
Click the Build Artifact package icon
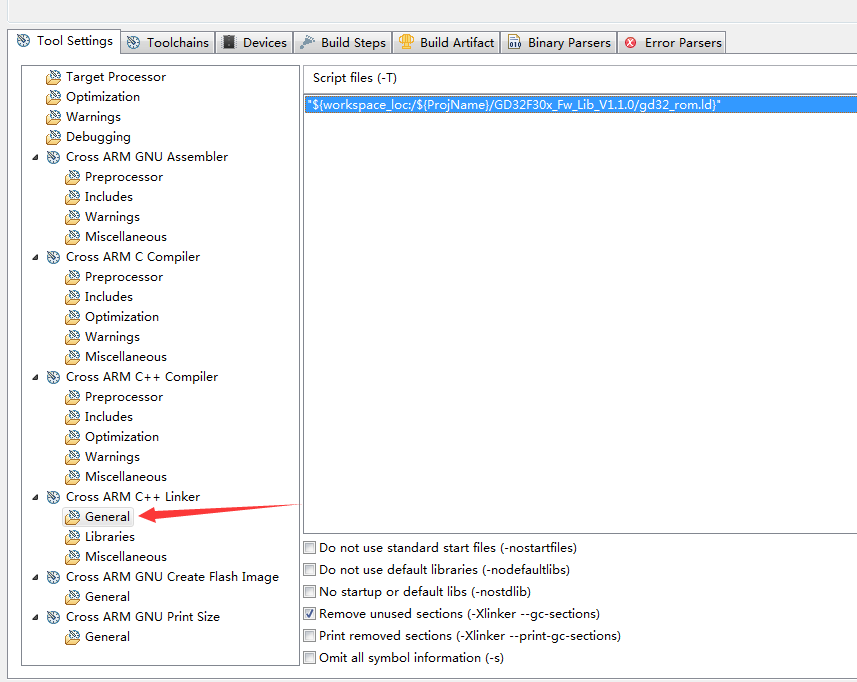(x=407, y=42)
